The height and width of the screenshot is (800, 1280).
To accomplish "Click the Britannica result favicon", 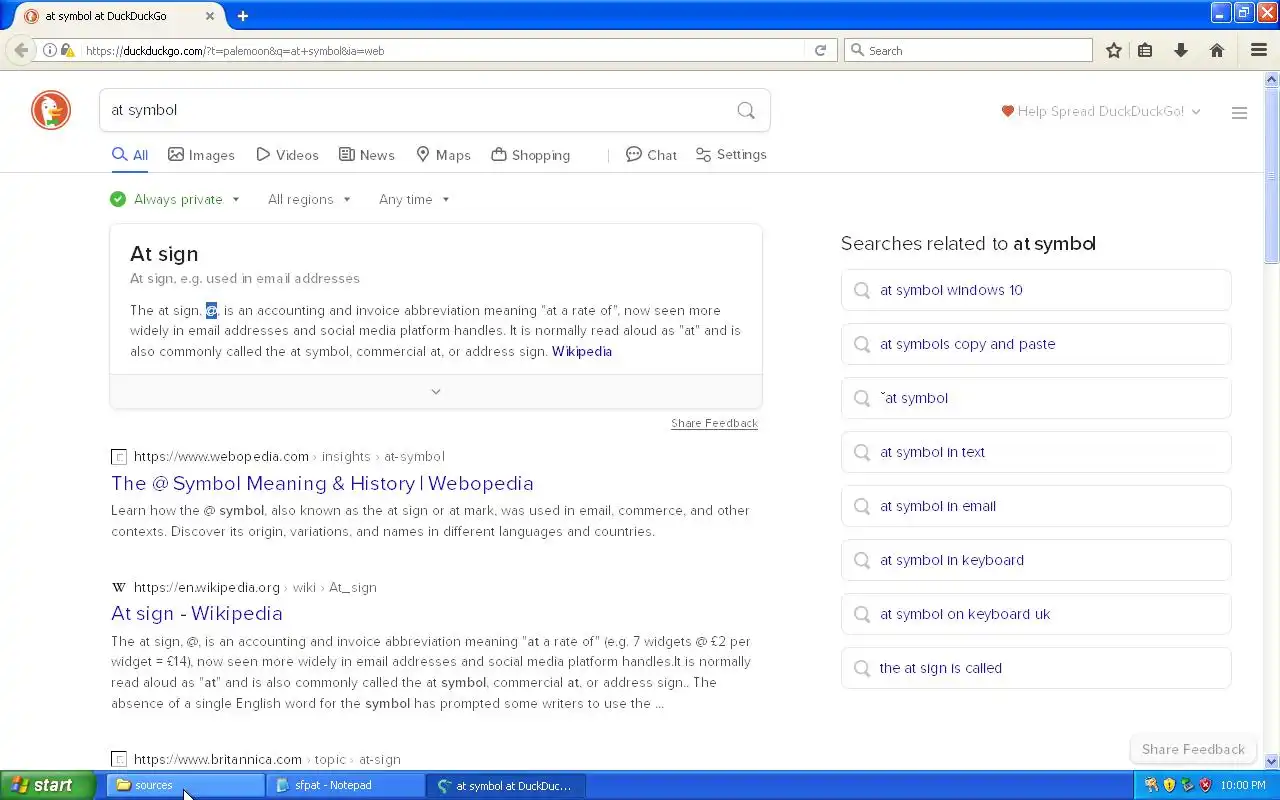I will coord(119,759).
